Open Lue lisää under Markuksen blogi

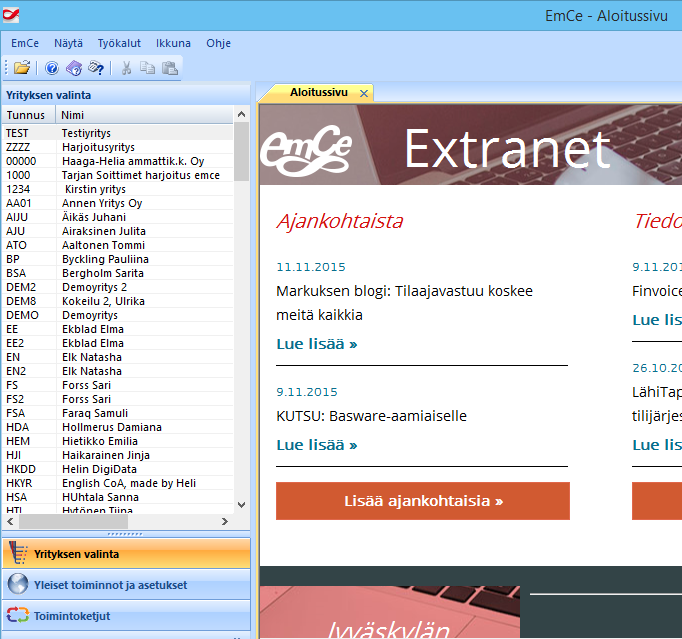coord(317,344)
